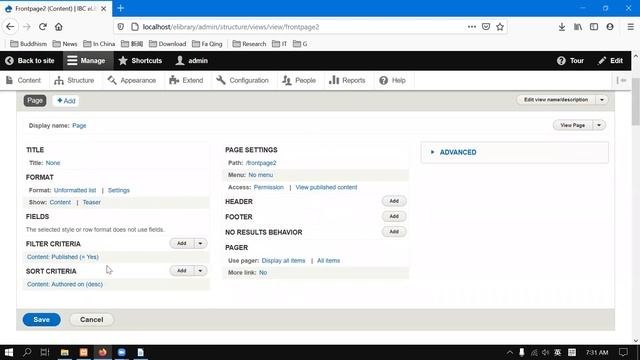The height and width of the screenshot is (360, 640).
Task: Bookmark this page with star icon
Action: [x=500, y=27]
